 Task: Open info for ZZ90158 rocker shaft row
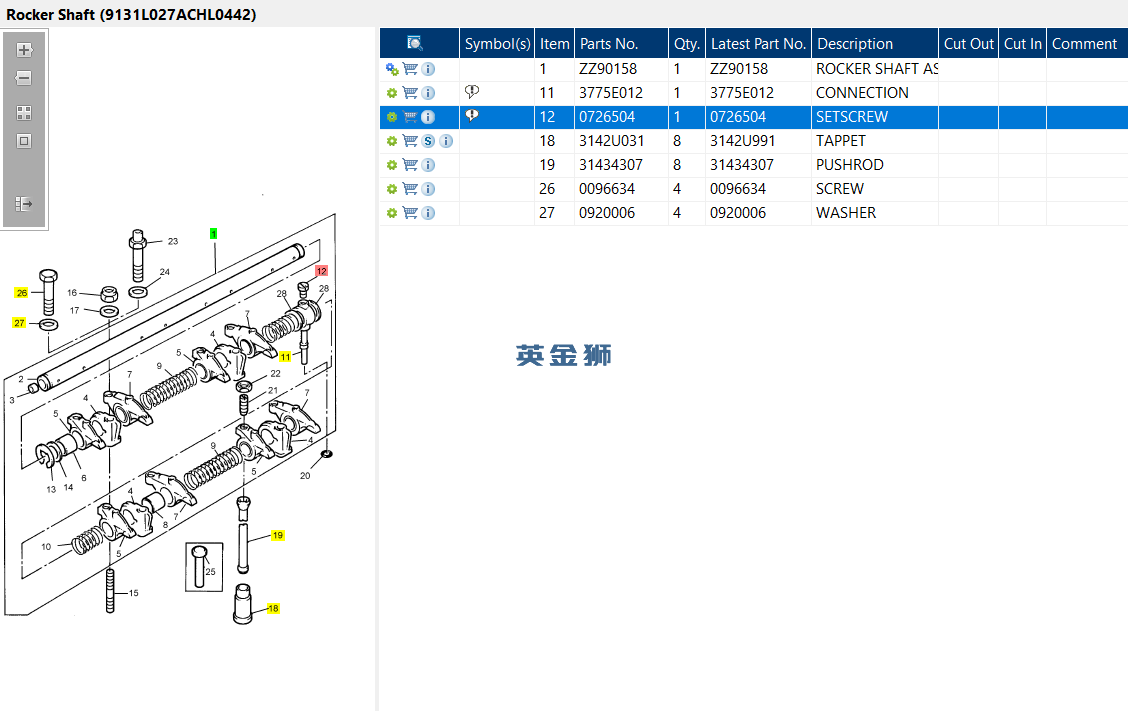coord(428,69)
